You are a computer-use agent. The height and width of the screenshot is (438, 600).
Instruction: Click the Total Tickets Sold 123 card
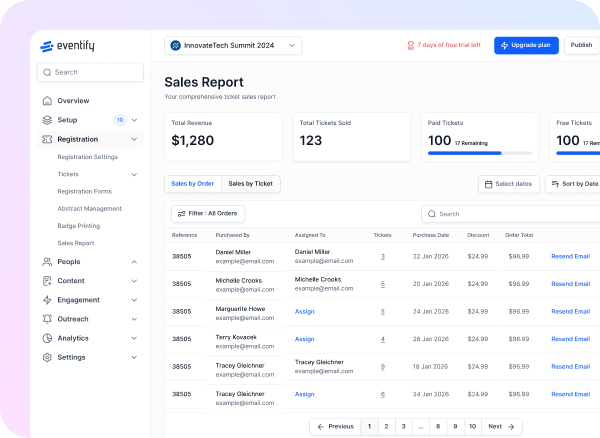[x=352, y=137]
